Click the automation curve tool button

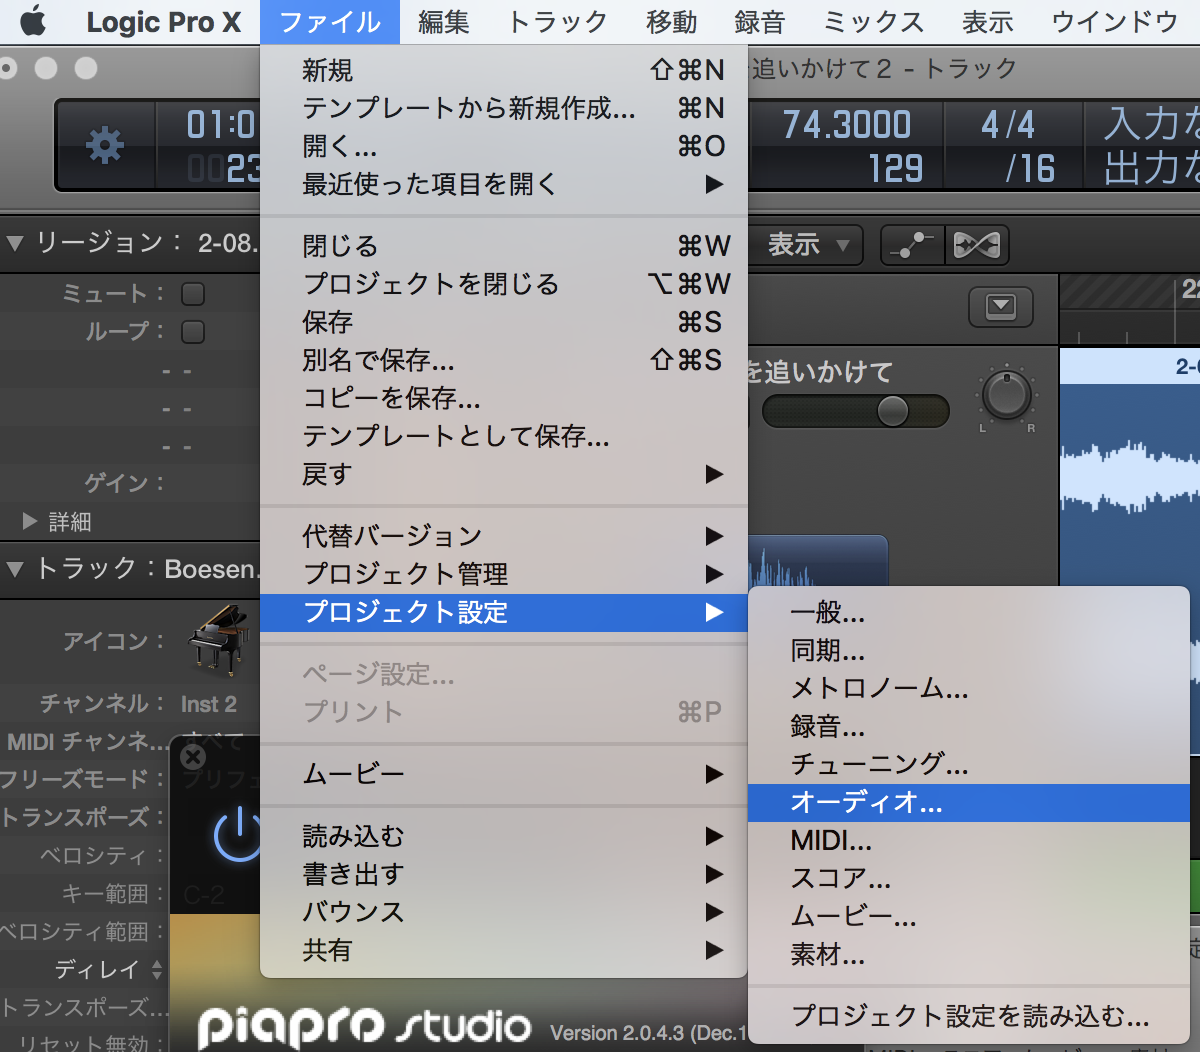(912, 245)
